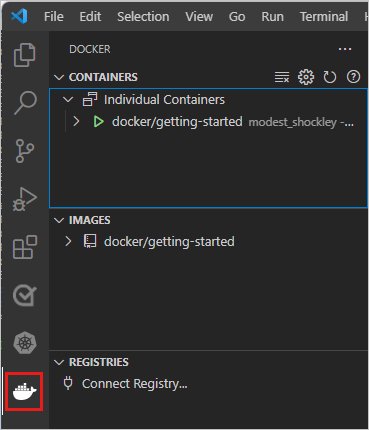Expand the docker/getting-started image

pos(68,241)
